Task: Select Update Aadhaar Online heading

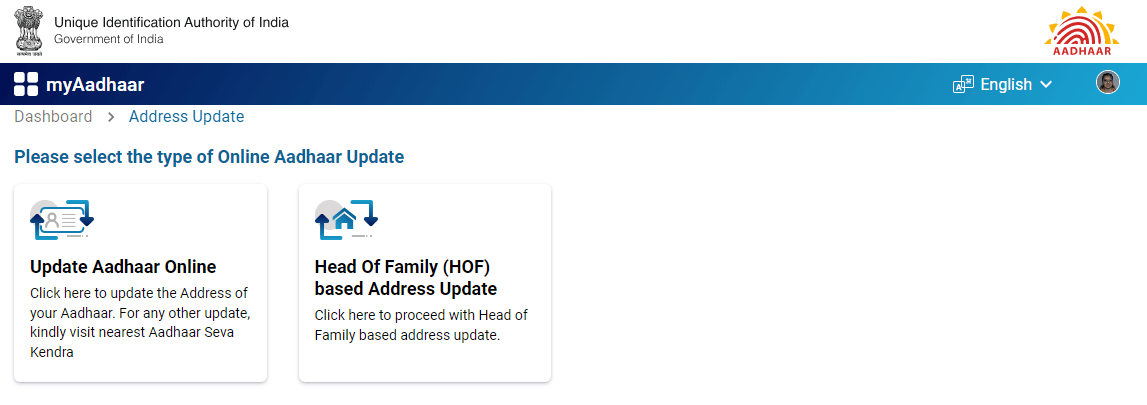Action: [x=123, y=267]
